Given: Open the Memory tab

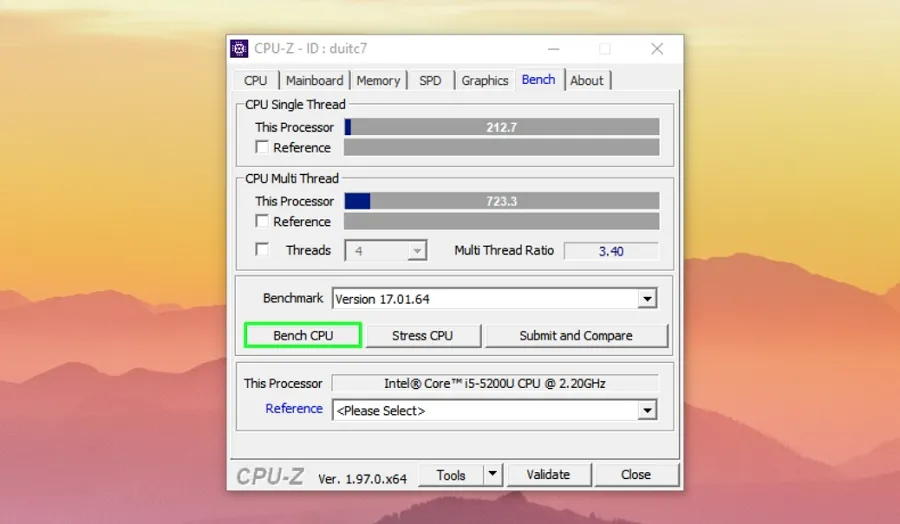Looking at the screenshot, I should 378,80.
